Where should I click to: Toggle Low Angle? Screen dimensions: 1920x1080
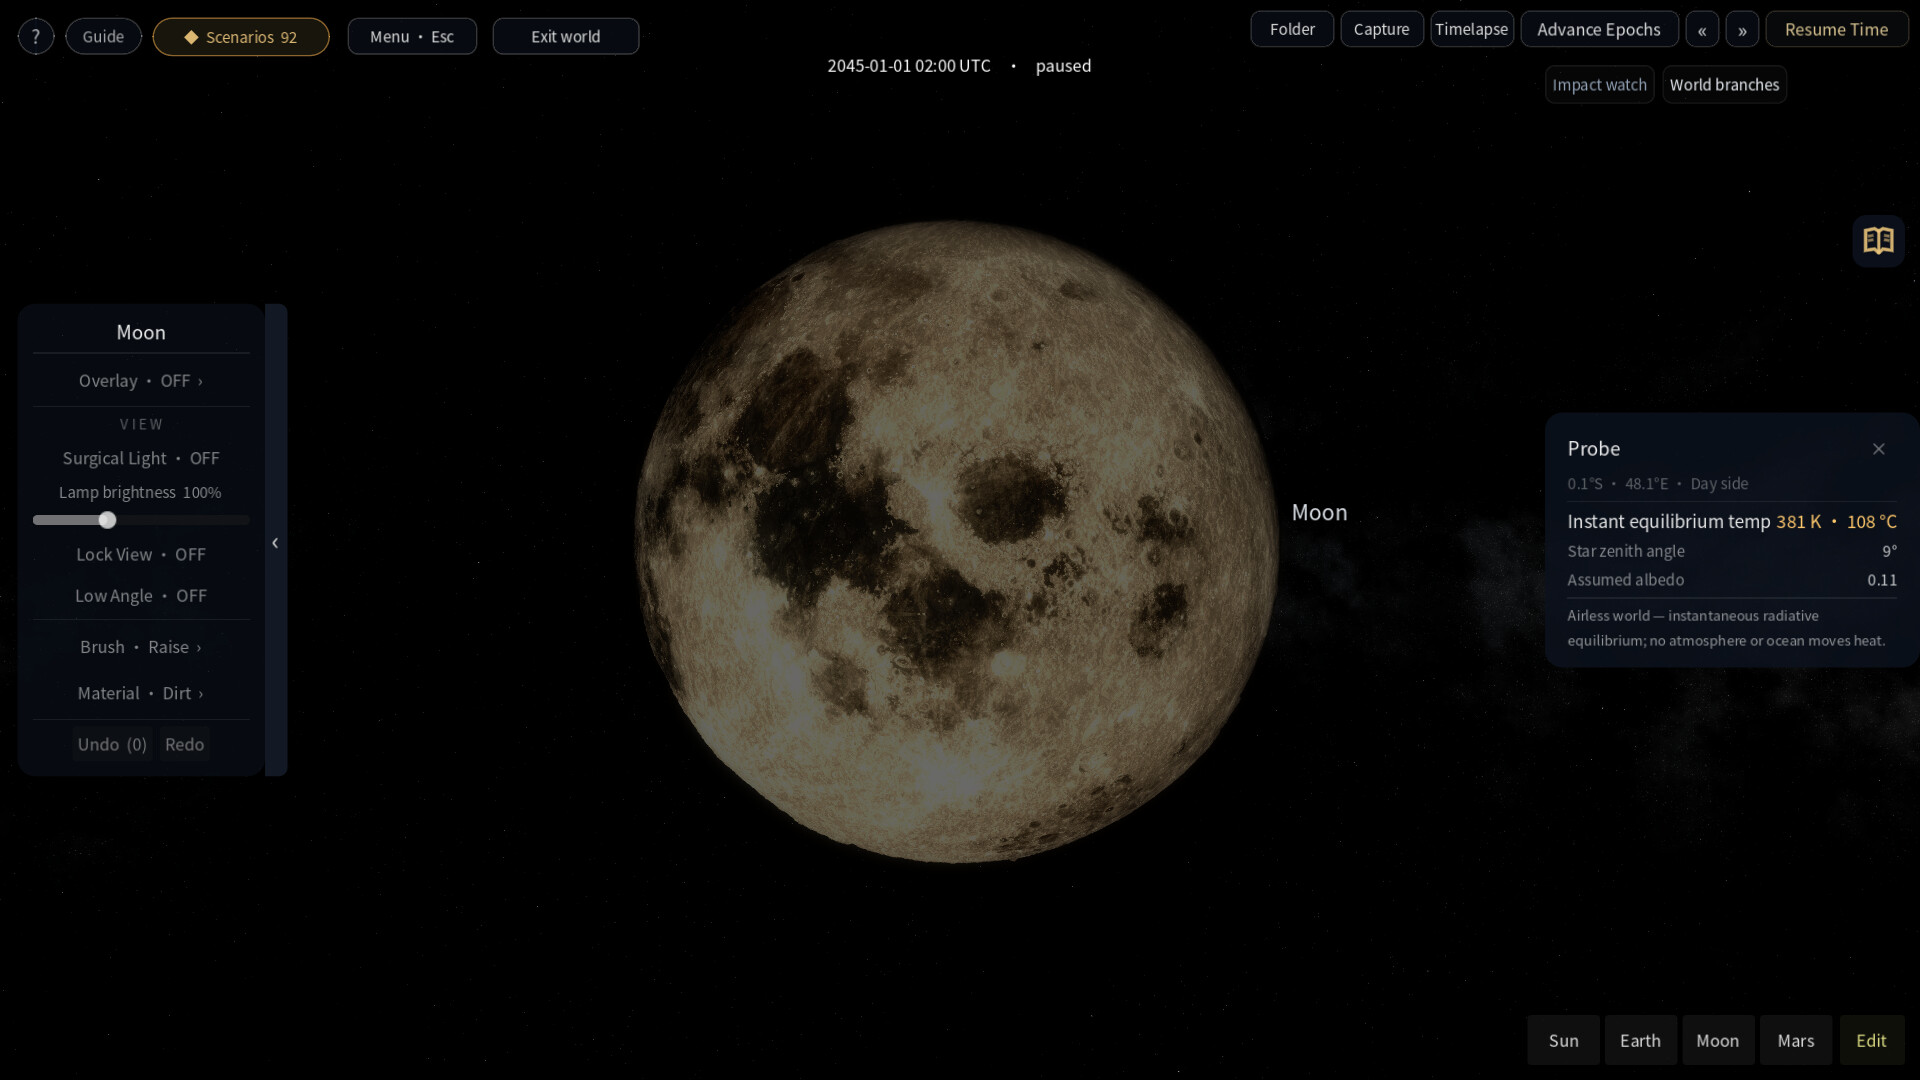tap(141, 596)
